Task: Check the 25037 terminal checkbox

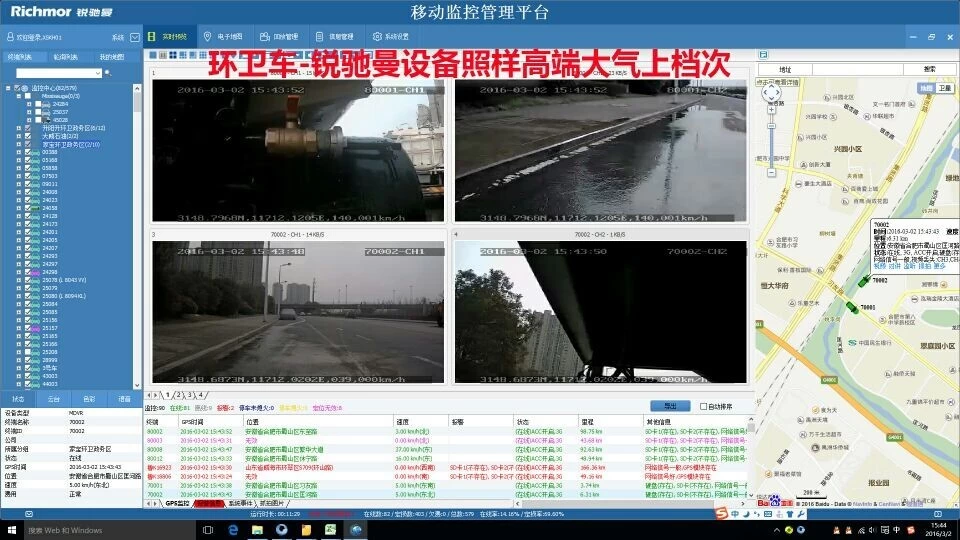Action: 38,112
